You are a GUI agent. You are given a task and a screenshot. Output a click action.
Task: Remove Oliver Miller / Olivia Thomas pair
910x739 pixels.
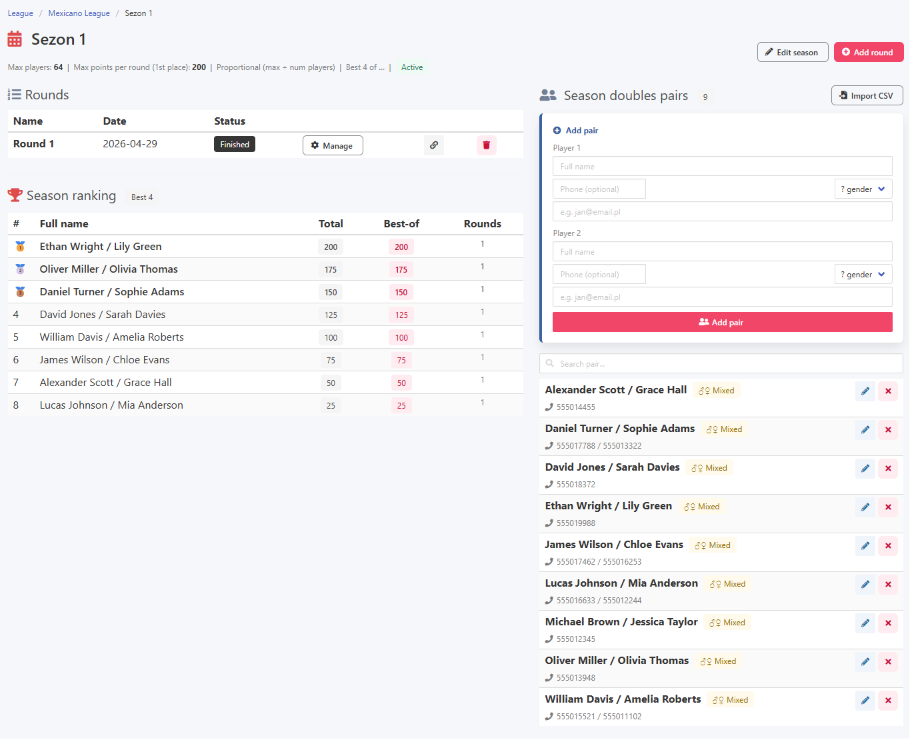click(888, 662)
